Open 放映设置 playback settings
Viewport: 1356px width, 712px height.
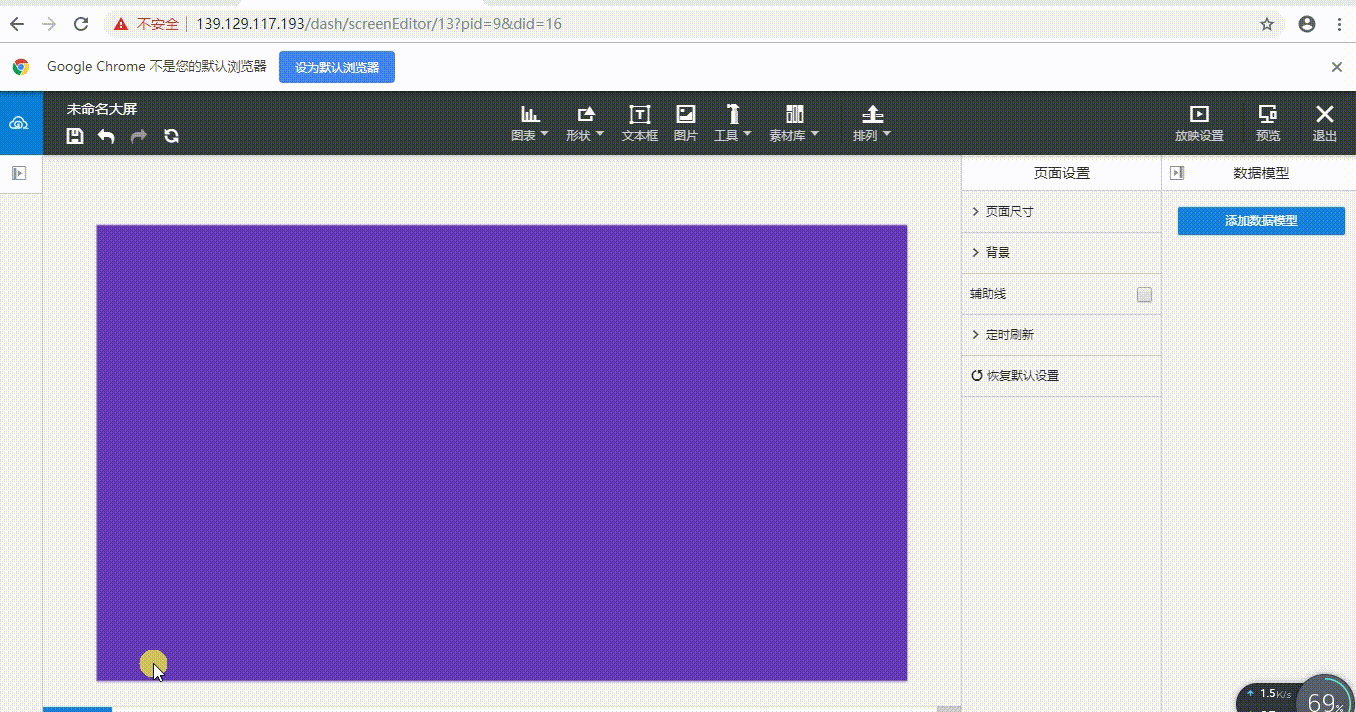pos(1199,124)
